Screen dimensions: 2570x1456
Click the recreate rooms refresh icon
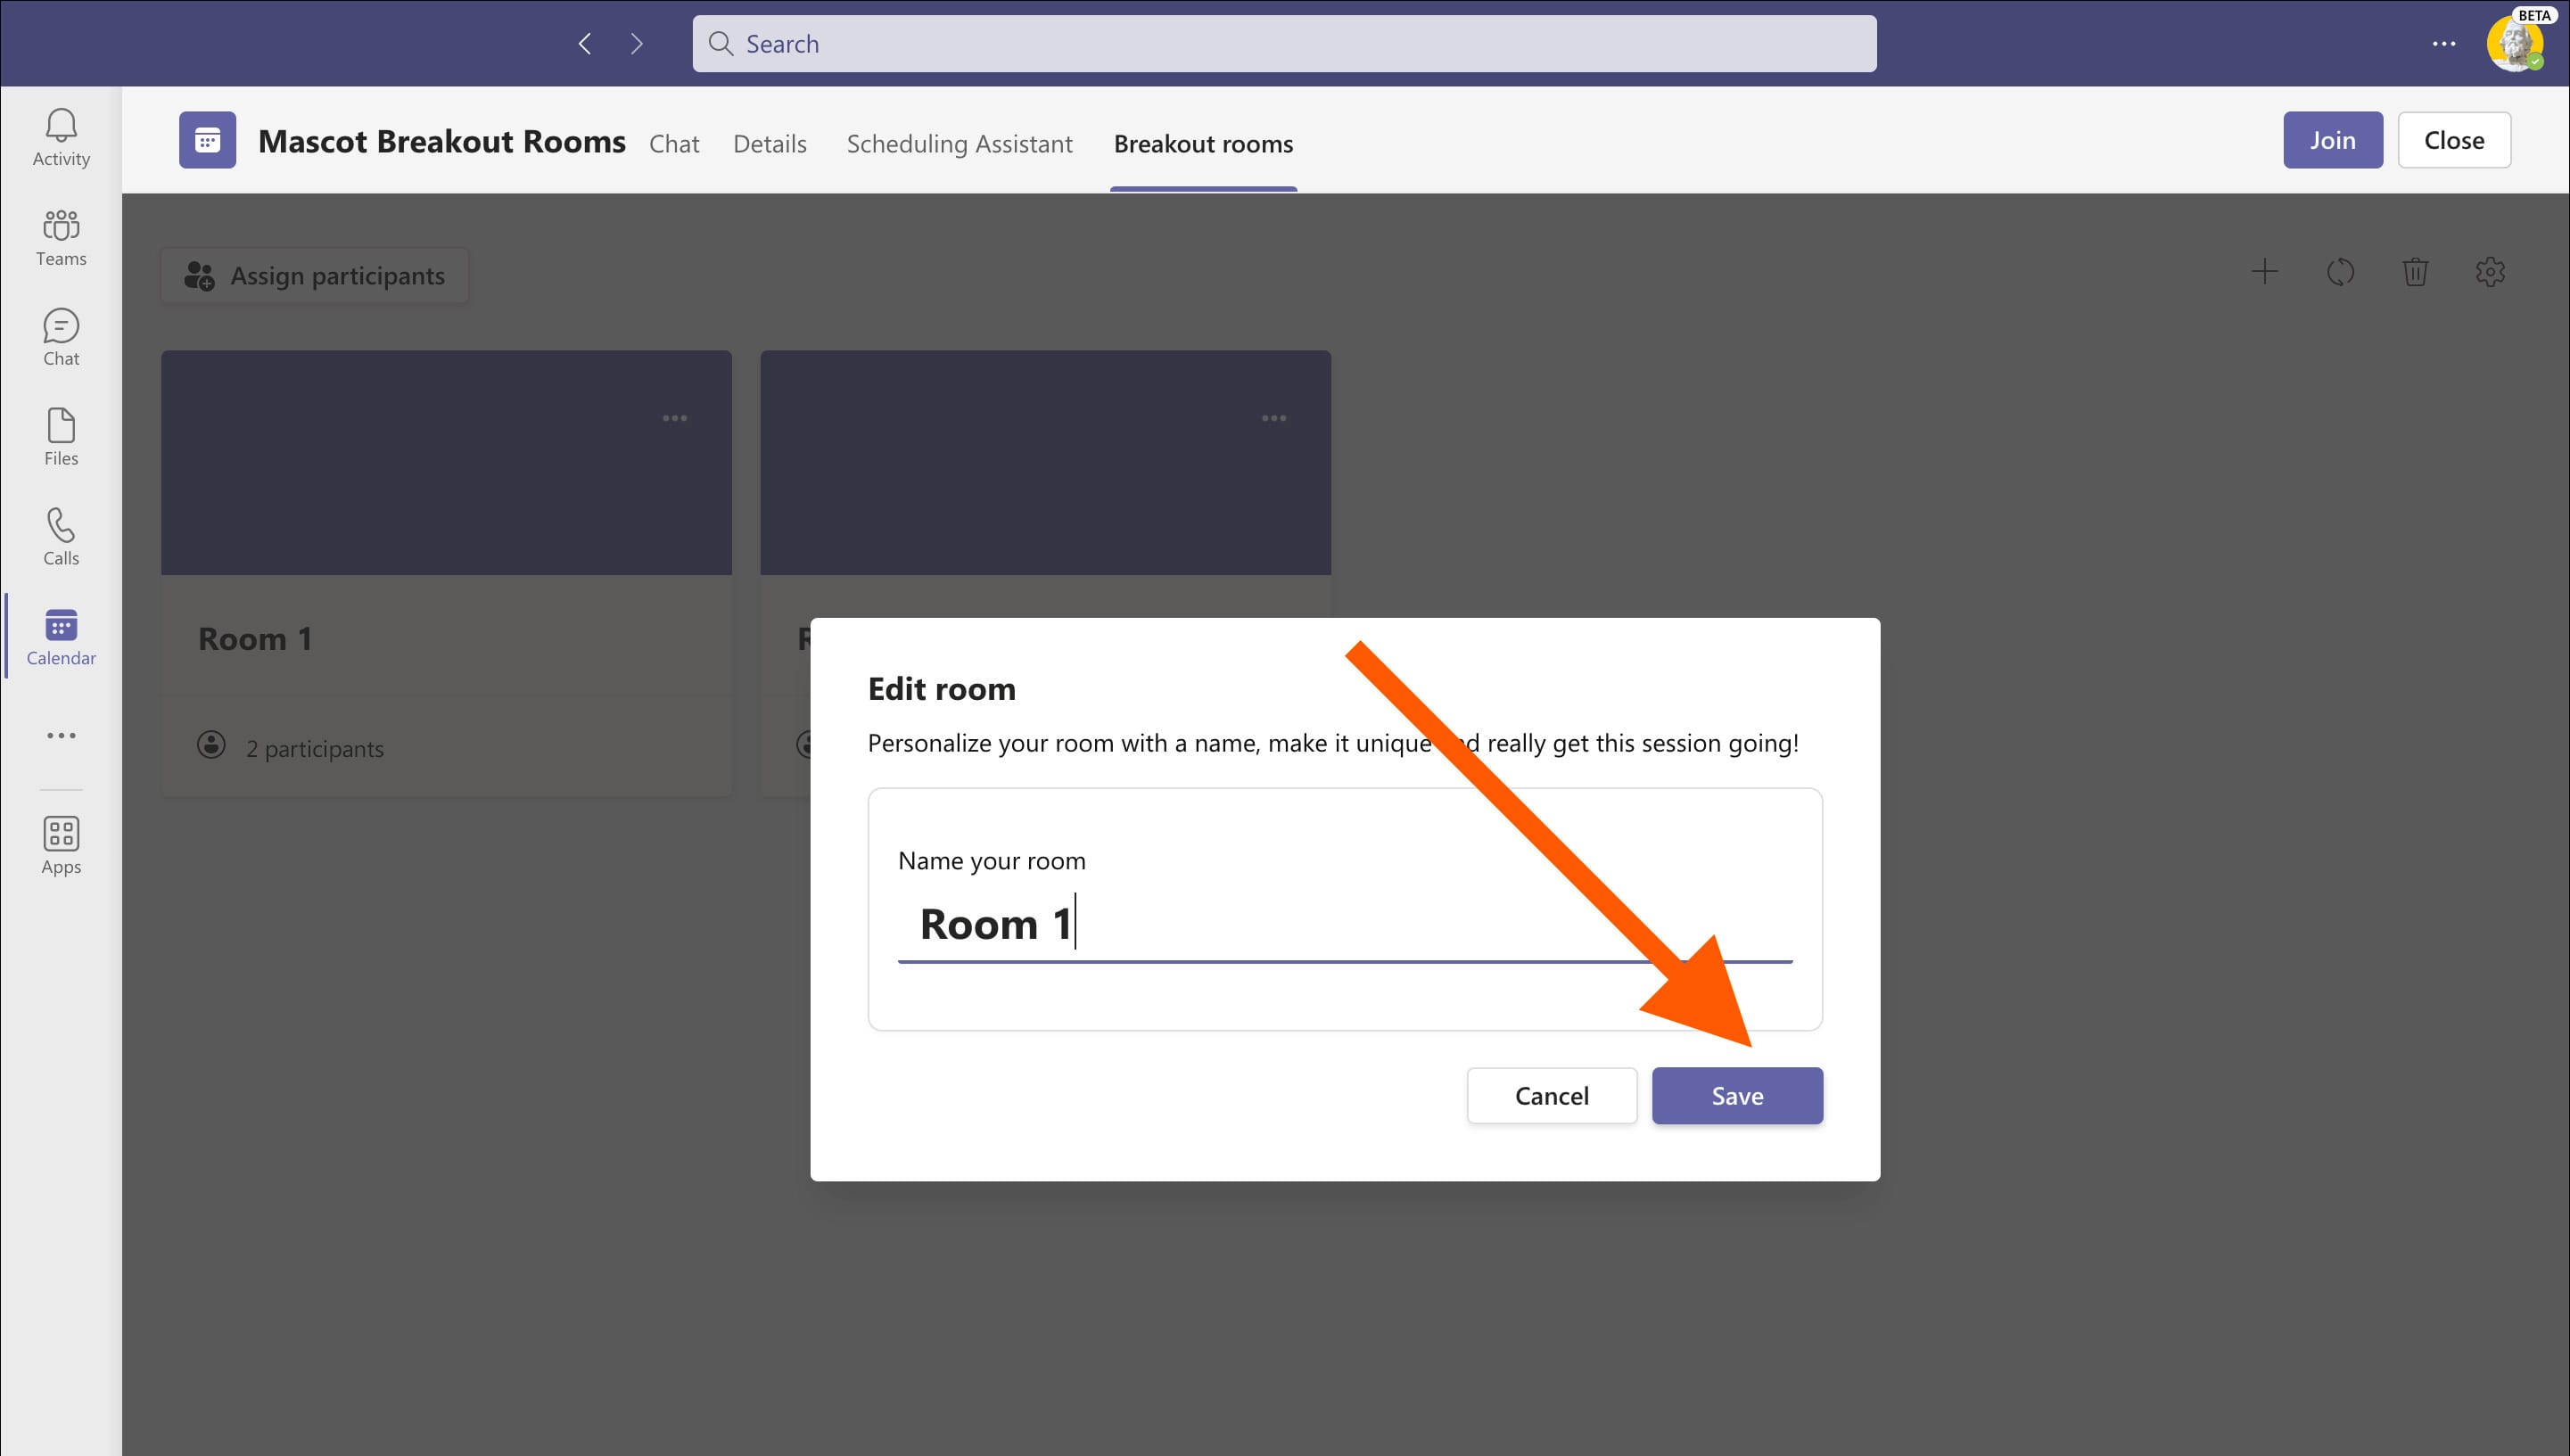click(2340, 272)
